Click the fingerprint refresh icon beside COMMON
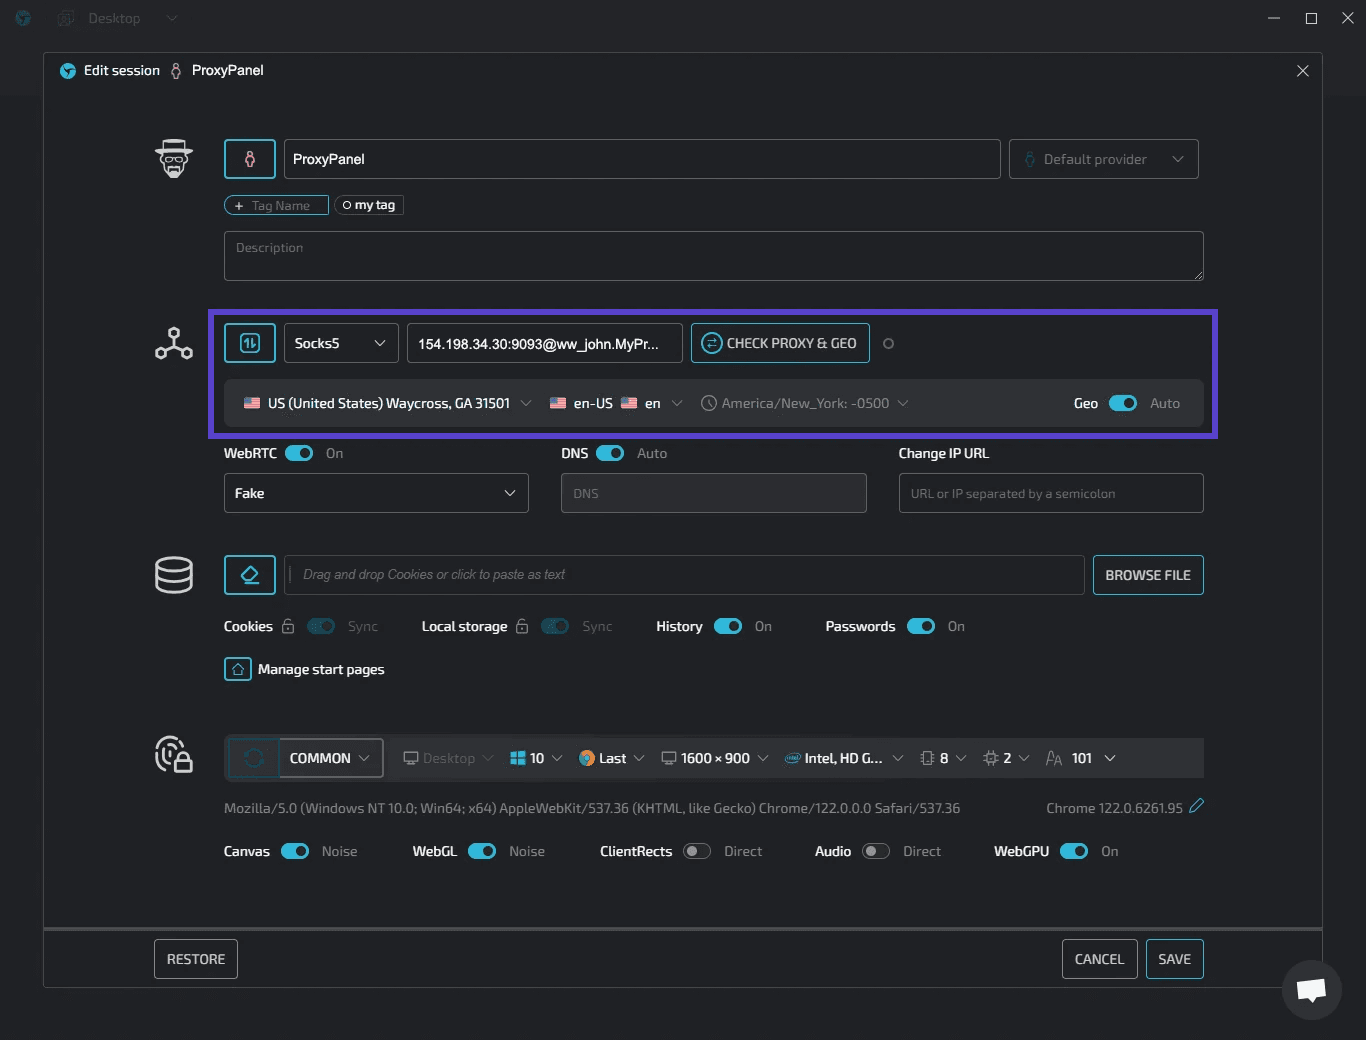1366x1040 pixels. [x=253, y=758]
